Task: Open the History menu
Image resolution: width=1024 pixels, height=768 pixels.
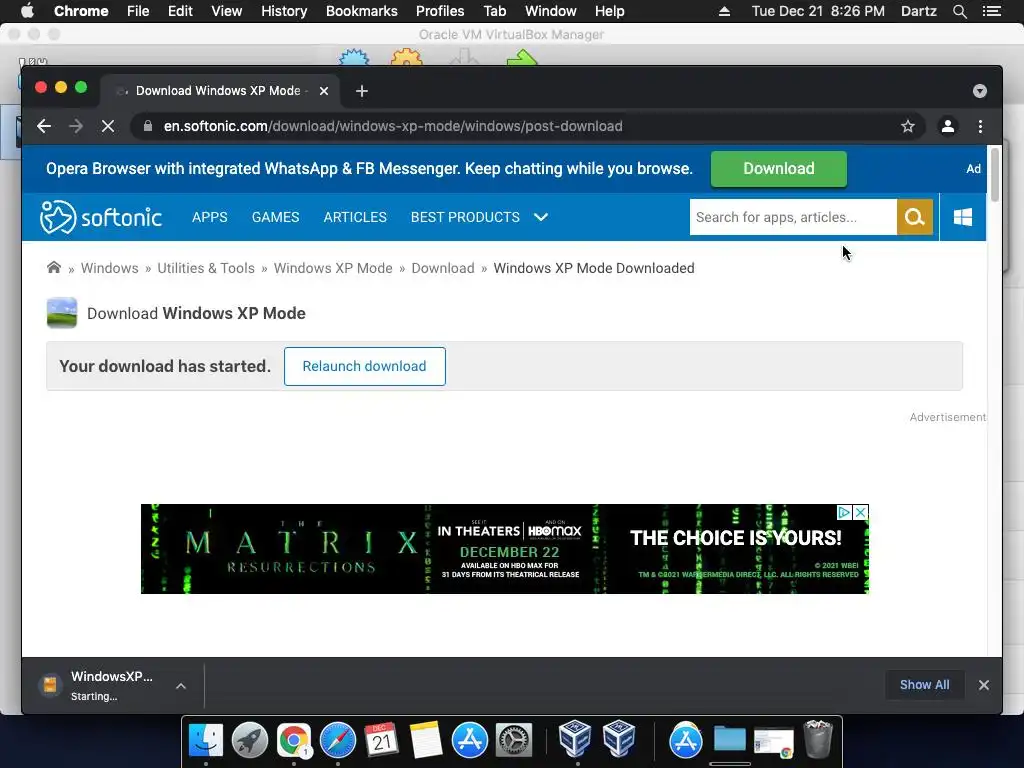Action: [284, 11]
